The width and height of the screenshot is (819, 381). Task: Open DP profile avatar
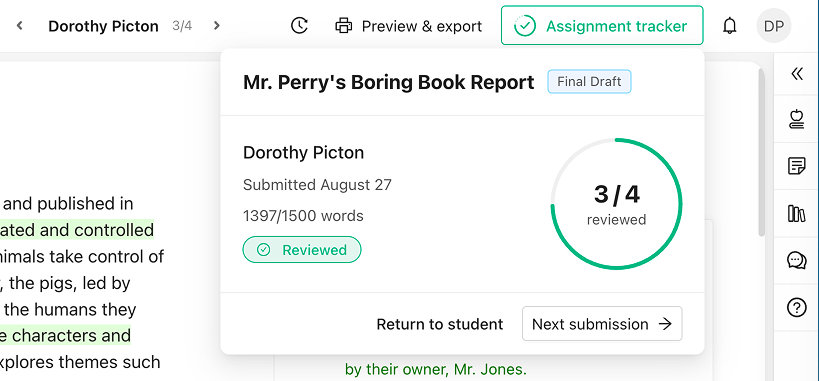pos(774,26)
